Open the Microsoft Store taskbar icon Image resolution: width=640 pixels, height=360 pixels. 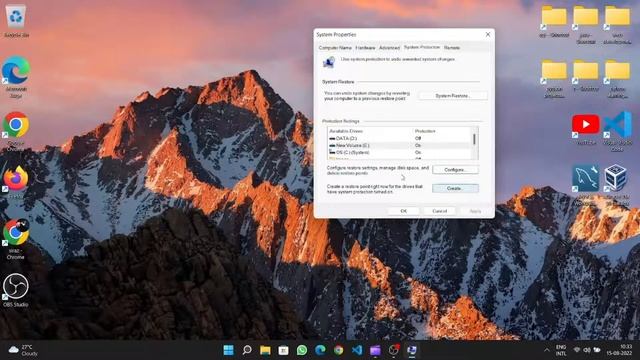(x=284, y=350)
